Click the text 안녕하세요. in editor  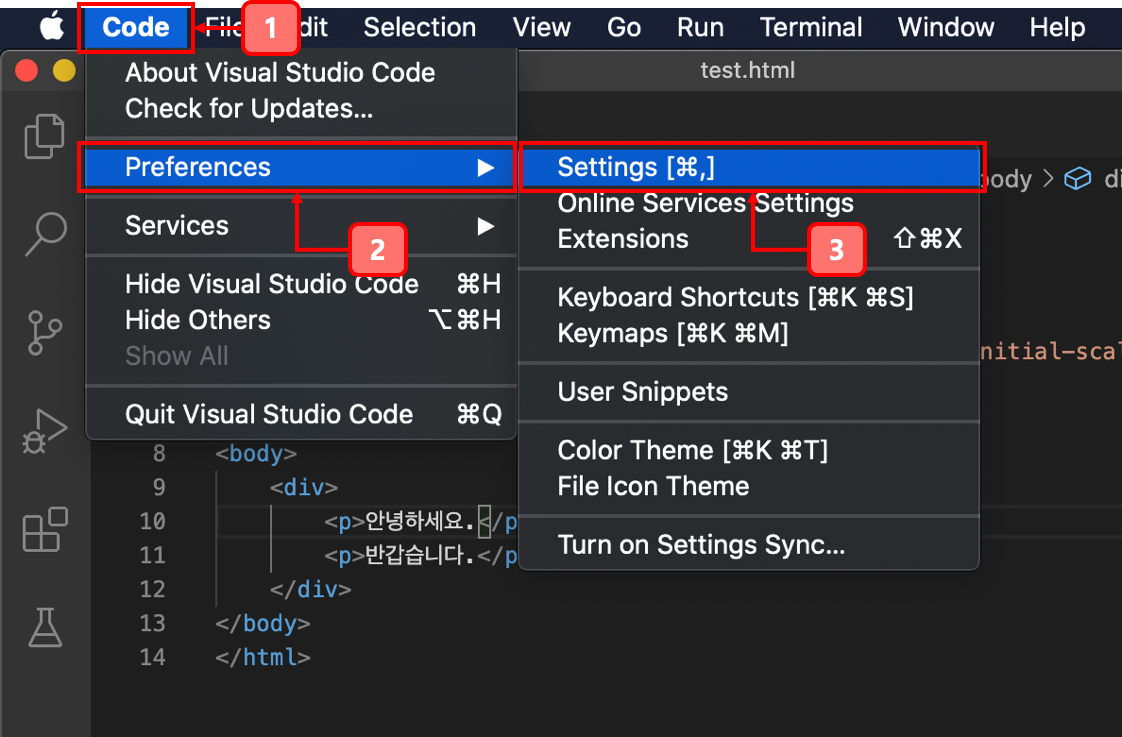419,521
